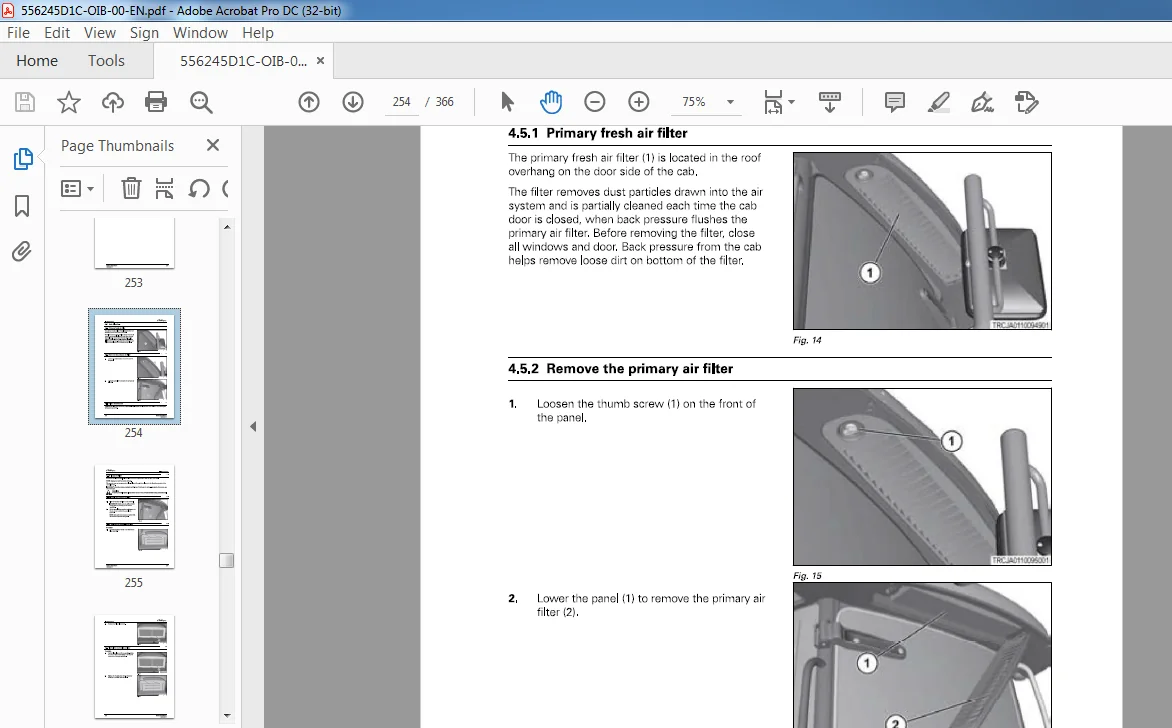The width and height of the screenshot is (1172, 728).
Task: Open the thumbnail options menu dropdown
Action: coord(77,188)
